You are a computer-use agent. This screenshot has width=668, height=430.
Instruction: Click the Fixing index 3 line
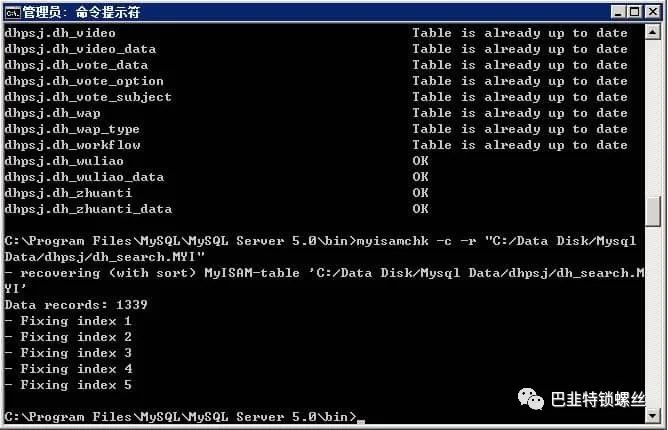[x=68, y=353]
